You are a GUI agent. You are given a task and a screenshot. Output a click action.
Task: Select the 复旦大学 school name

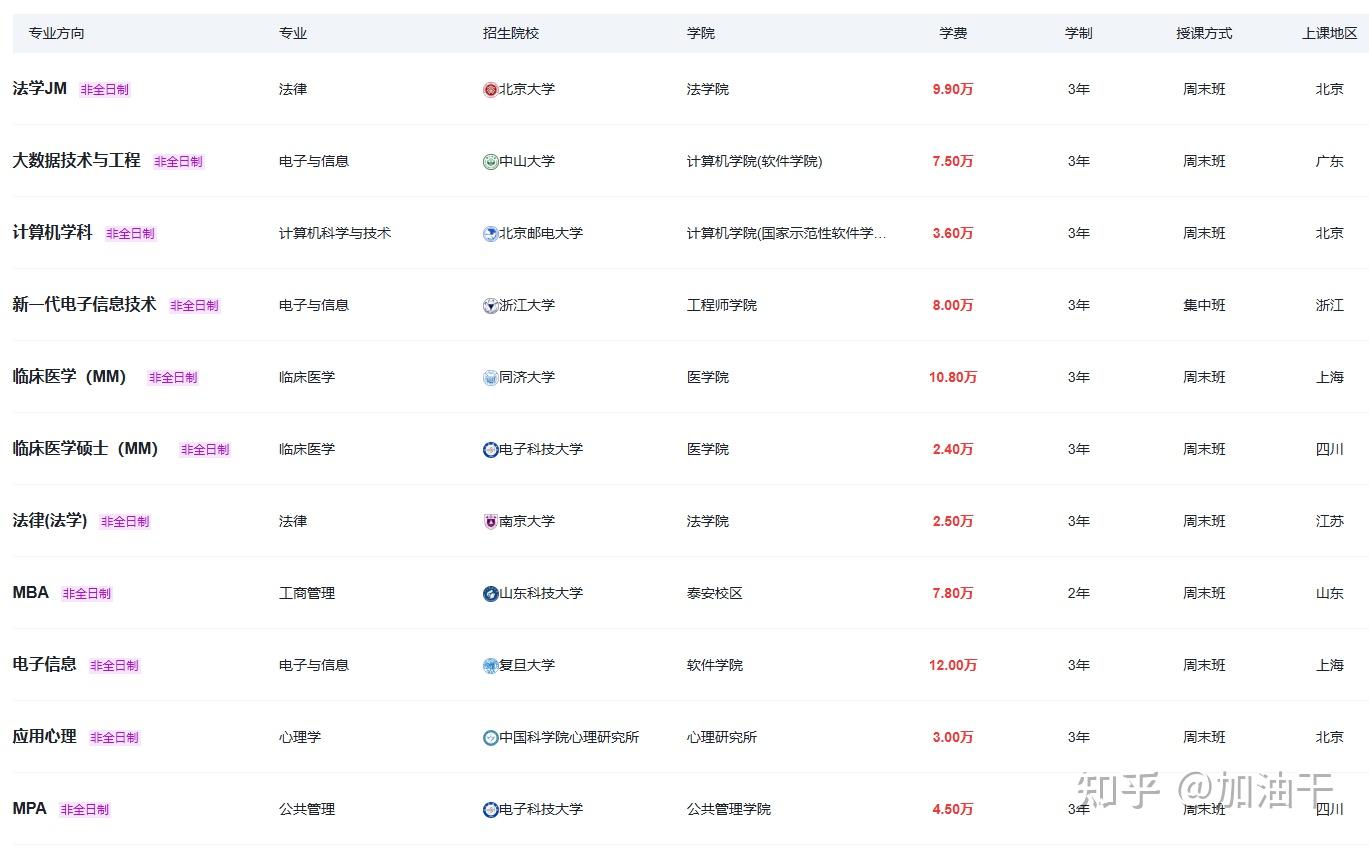[x=527, y=665]
